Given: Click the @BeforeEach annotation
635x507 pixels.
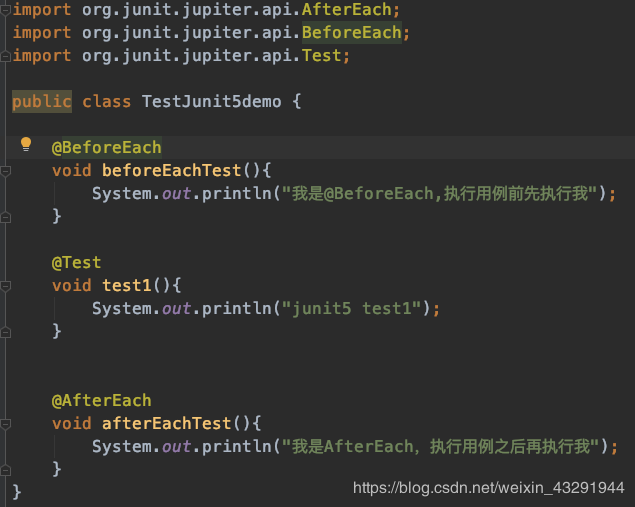Looking at the screenshot, I should tap(107, 147).
